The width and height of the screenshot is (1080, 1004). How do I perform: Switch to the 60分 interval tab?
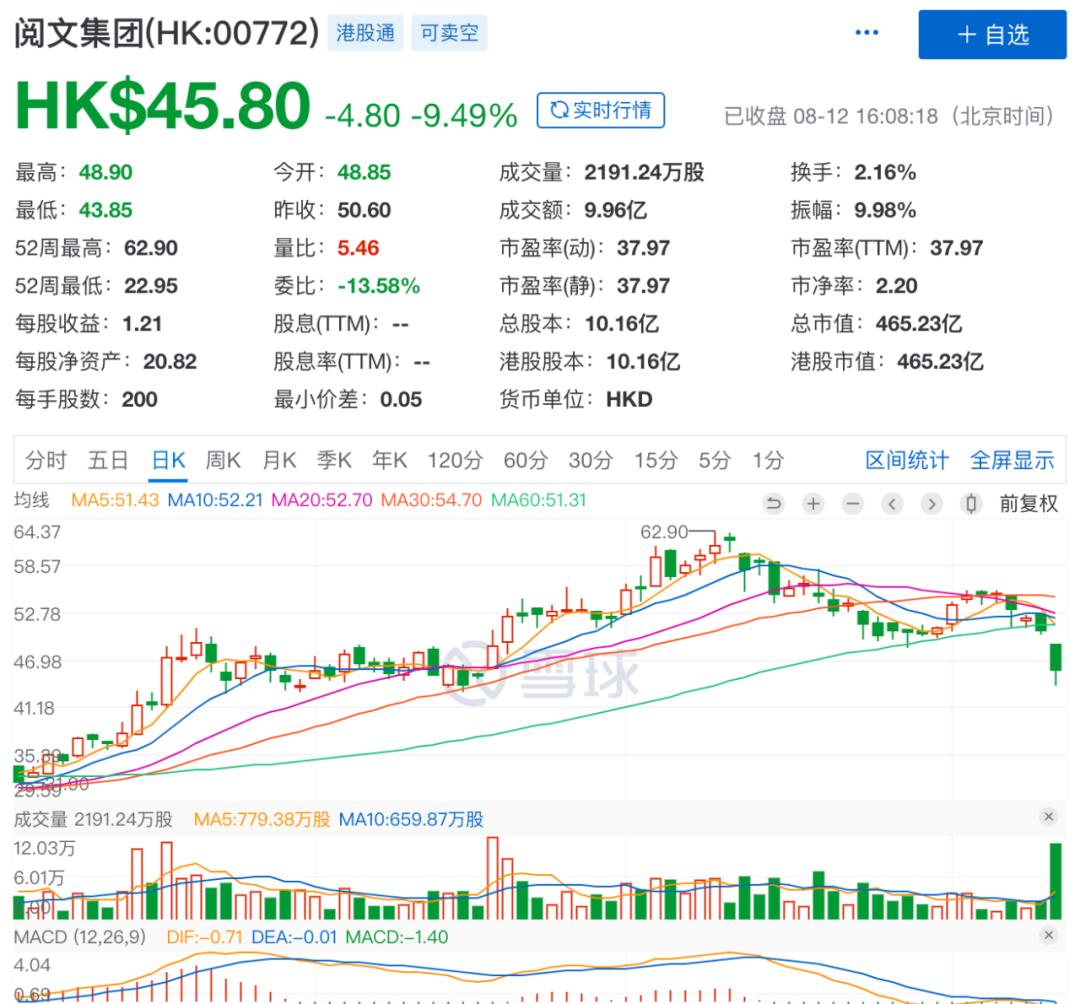[x=526, y=460]
